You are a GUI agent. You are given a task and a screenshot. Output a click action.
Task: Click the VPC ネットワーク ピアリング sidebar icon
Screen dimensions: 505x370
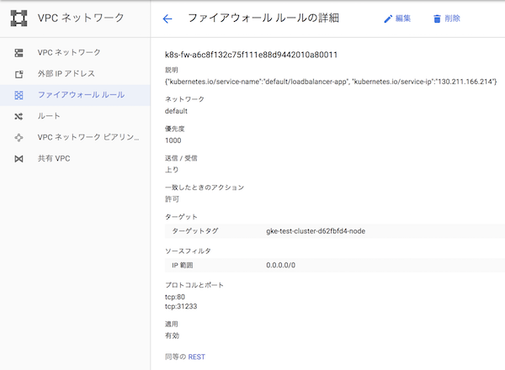coord(19,137)
